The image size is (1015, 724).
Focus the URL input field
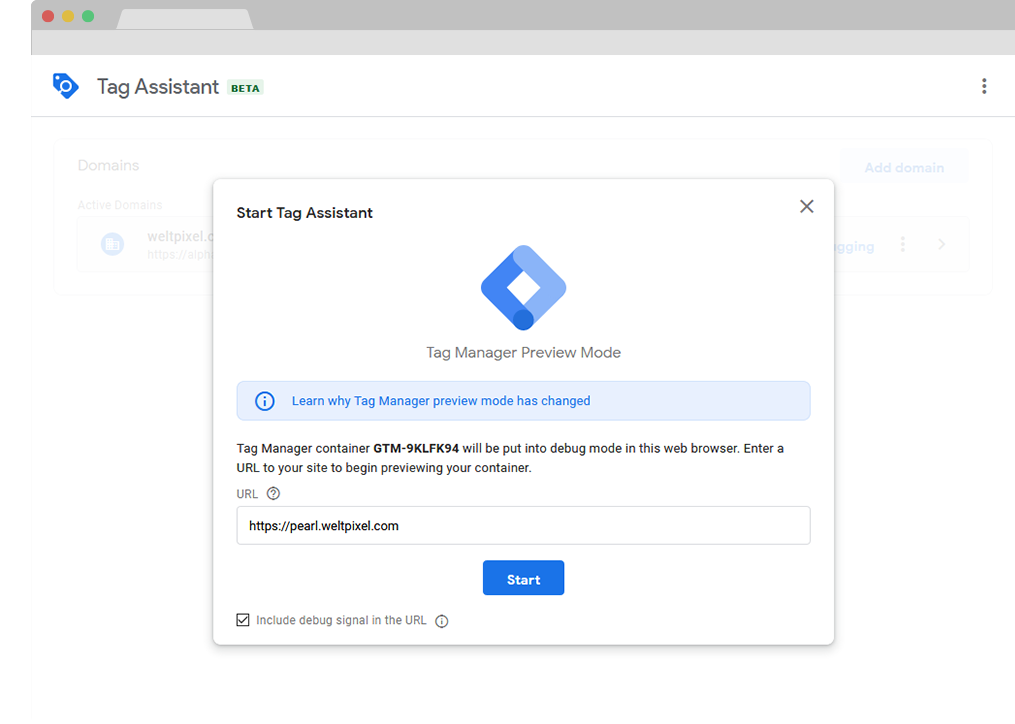click(523, 526)
